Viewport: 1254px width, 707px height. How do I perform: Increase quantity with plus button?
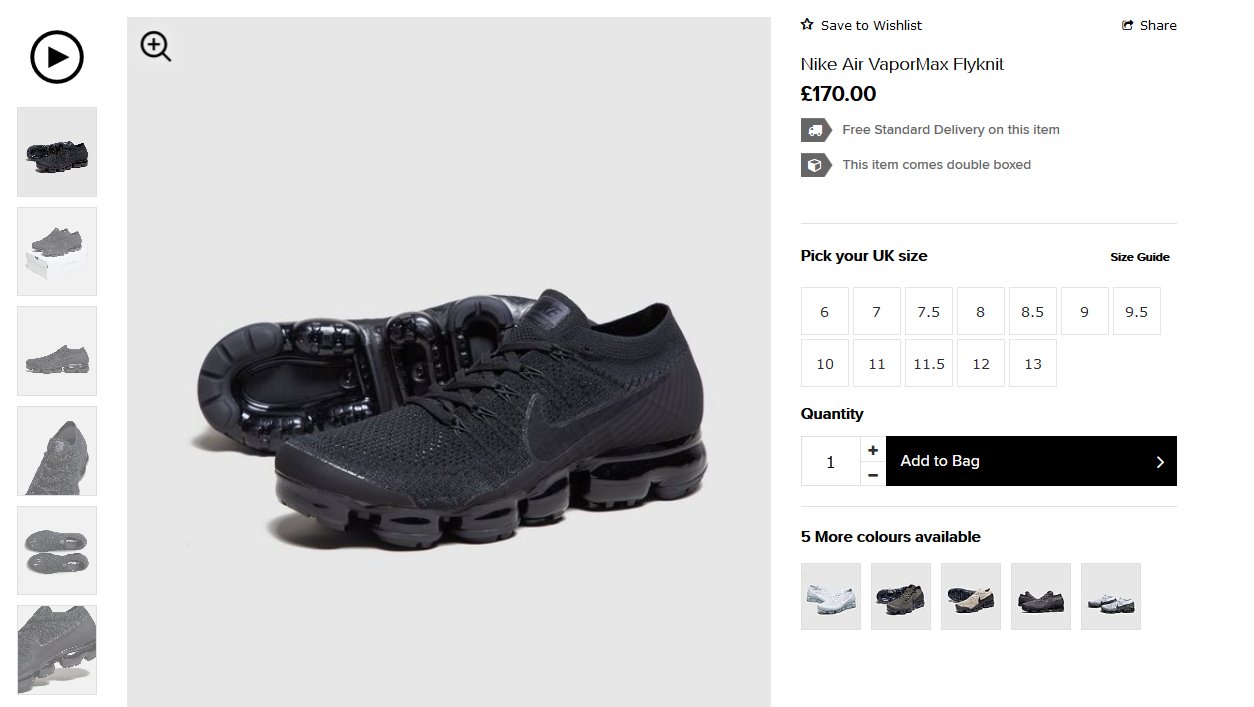(873, 450)
